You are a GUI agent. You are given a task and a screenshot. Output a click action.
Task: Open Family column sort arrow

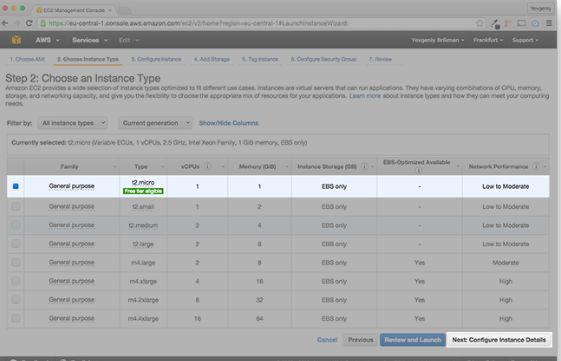115,167
